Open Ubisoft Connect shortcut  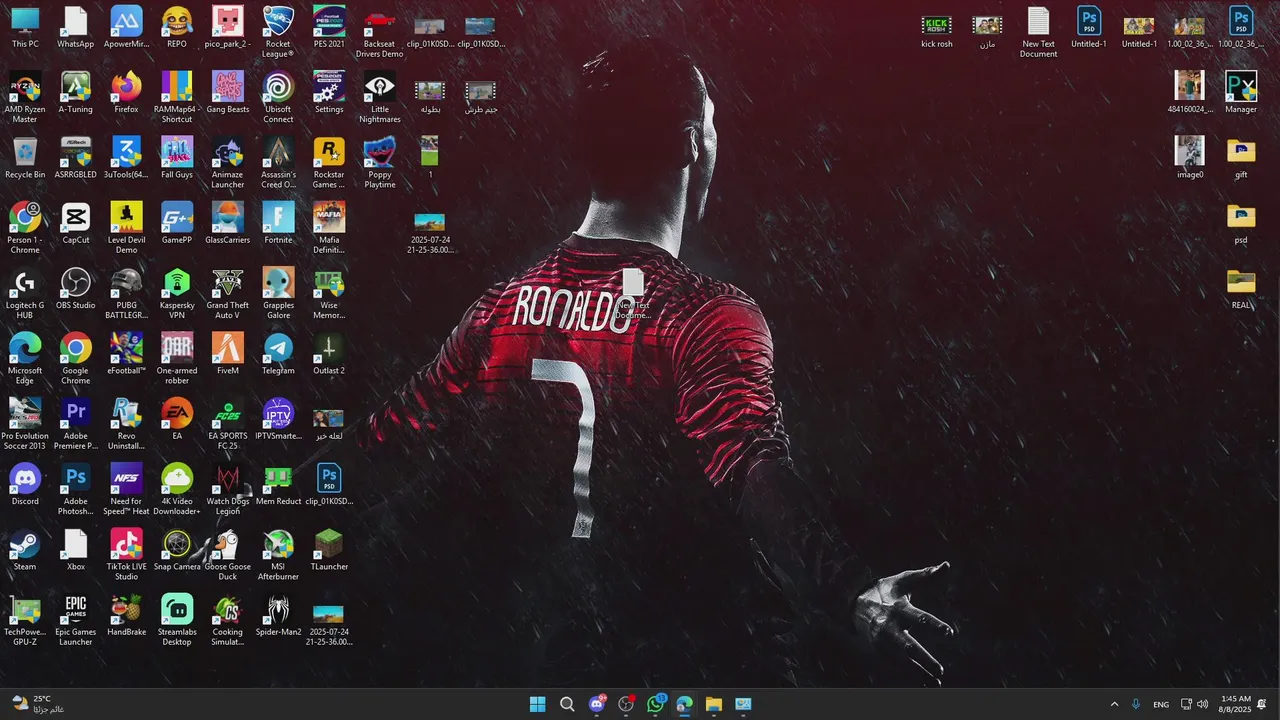pos(278,97)
